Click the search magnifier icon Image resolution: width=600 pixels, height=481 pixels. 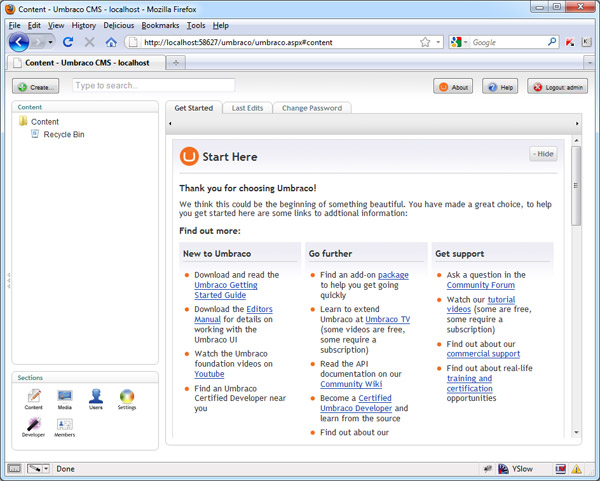(551, 42)
